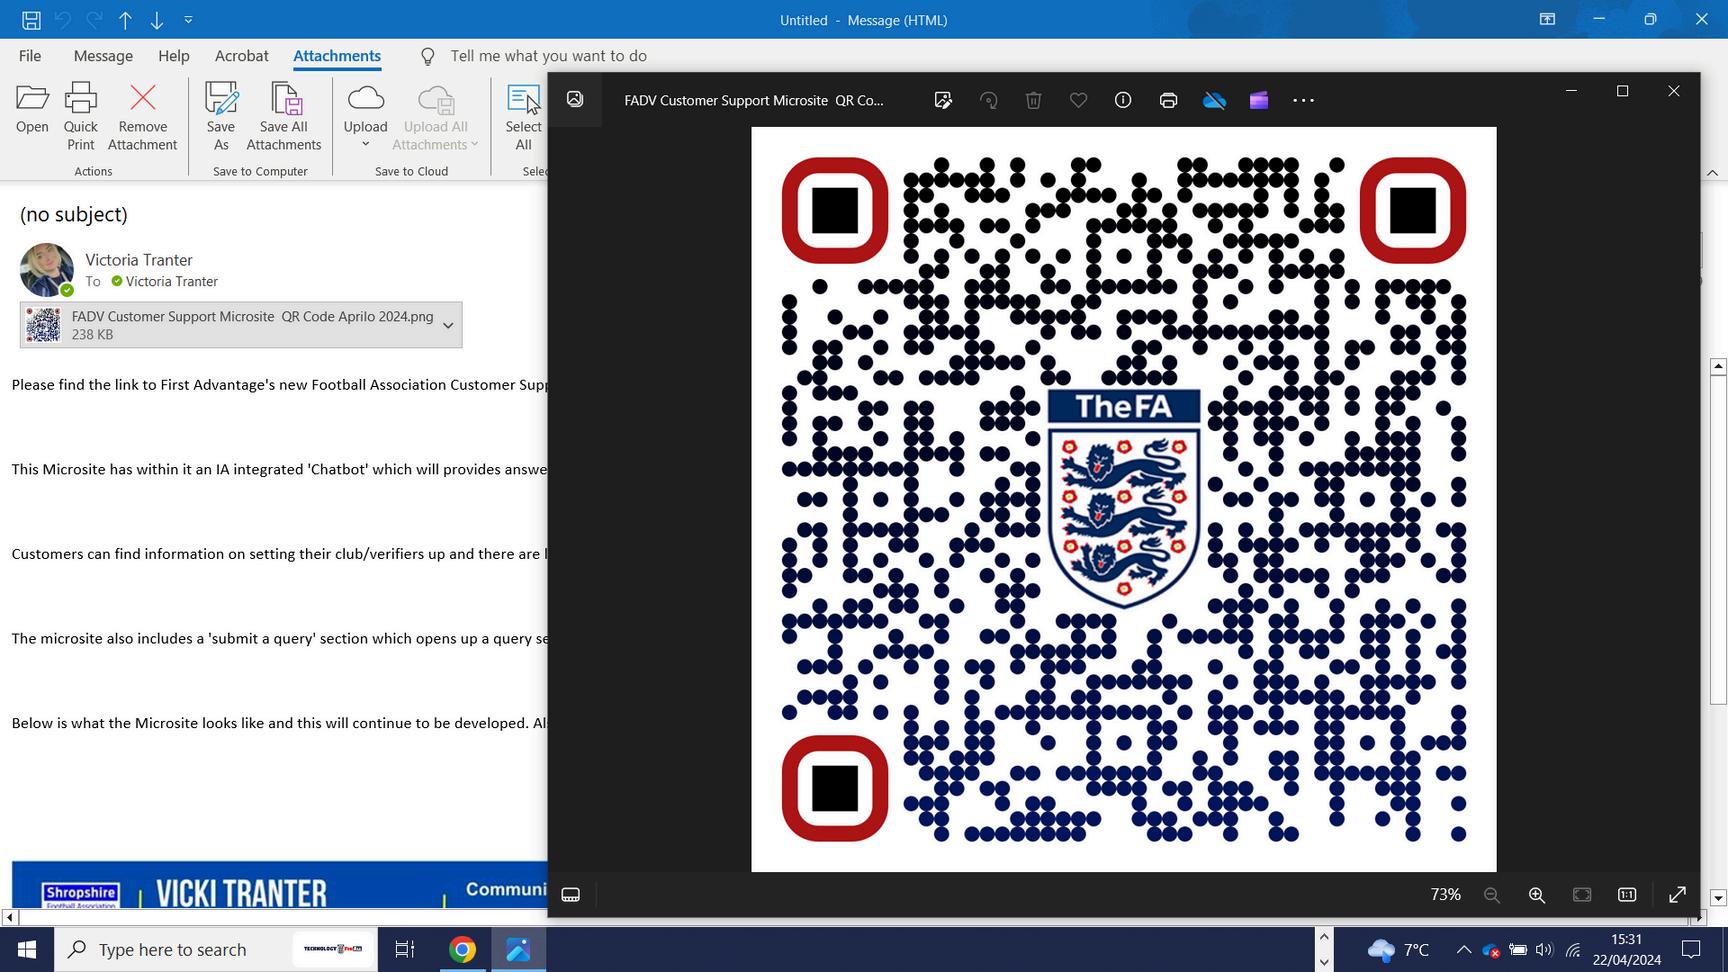This screenshot has width=1728, height=972.
Task: Click Edit image in the Photos toolbar
Action: [x=943, y=100]
